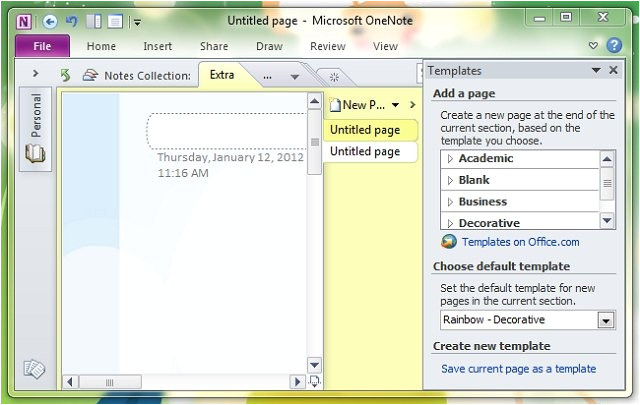
Task: Click the horizontal scrollbar thumb
Action: [110, 382]
